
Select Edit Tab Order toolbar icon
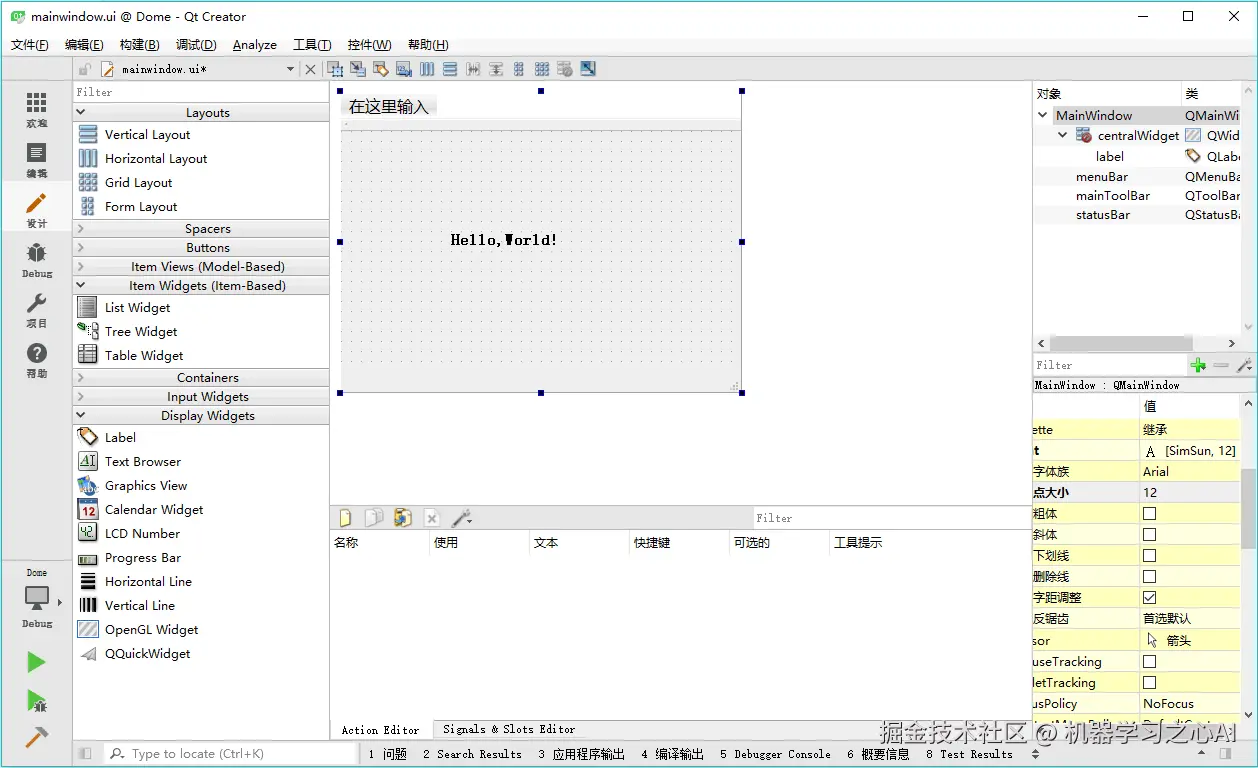coord(404,69)
